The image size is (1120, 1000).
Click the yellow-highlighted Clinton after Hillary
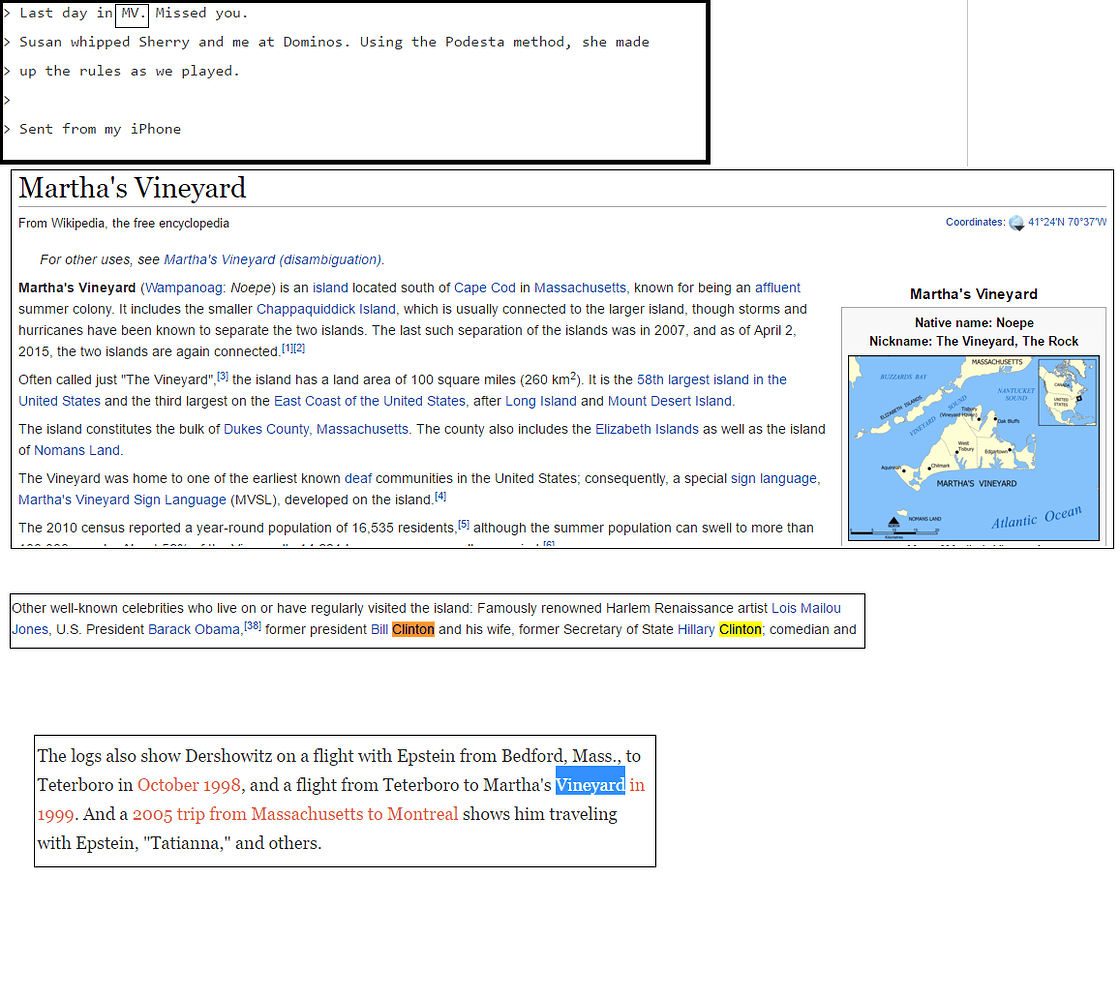(x=740, y=630)
